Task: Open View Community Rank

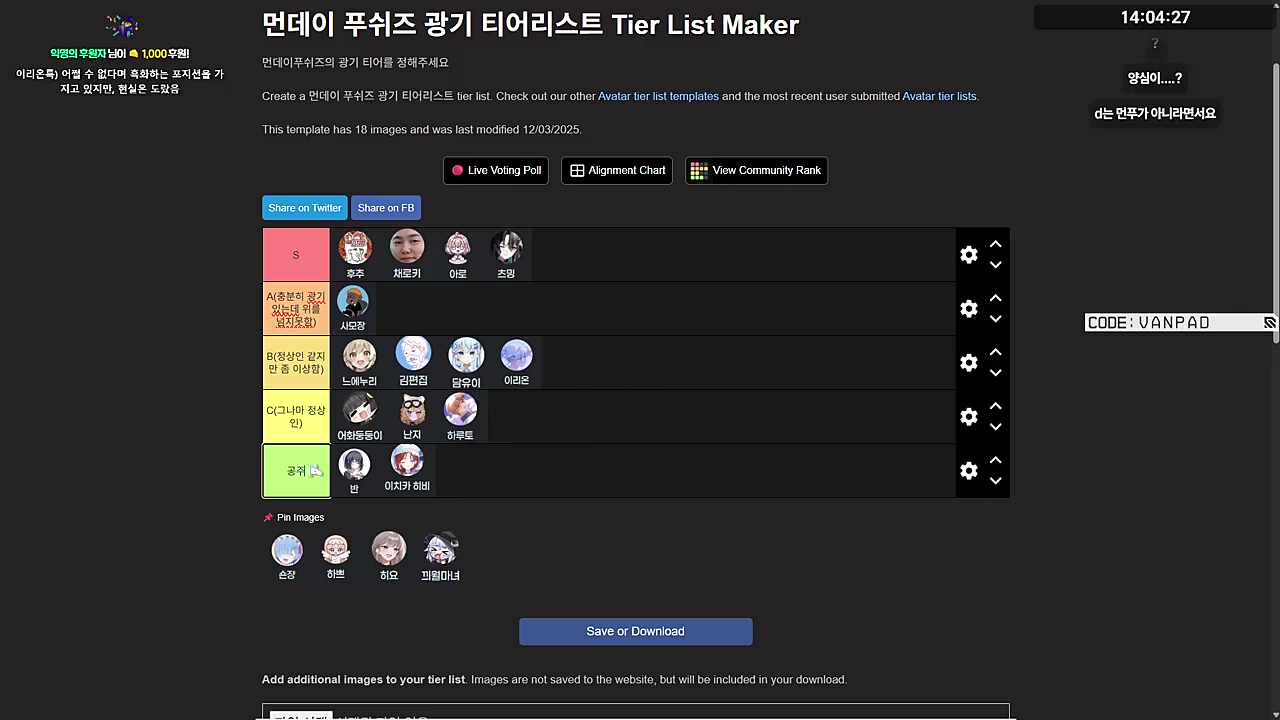Action: point(756,170)
